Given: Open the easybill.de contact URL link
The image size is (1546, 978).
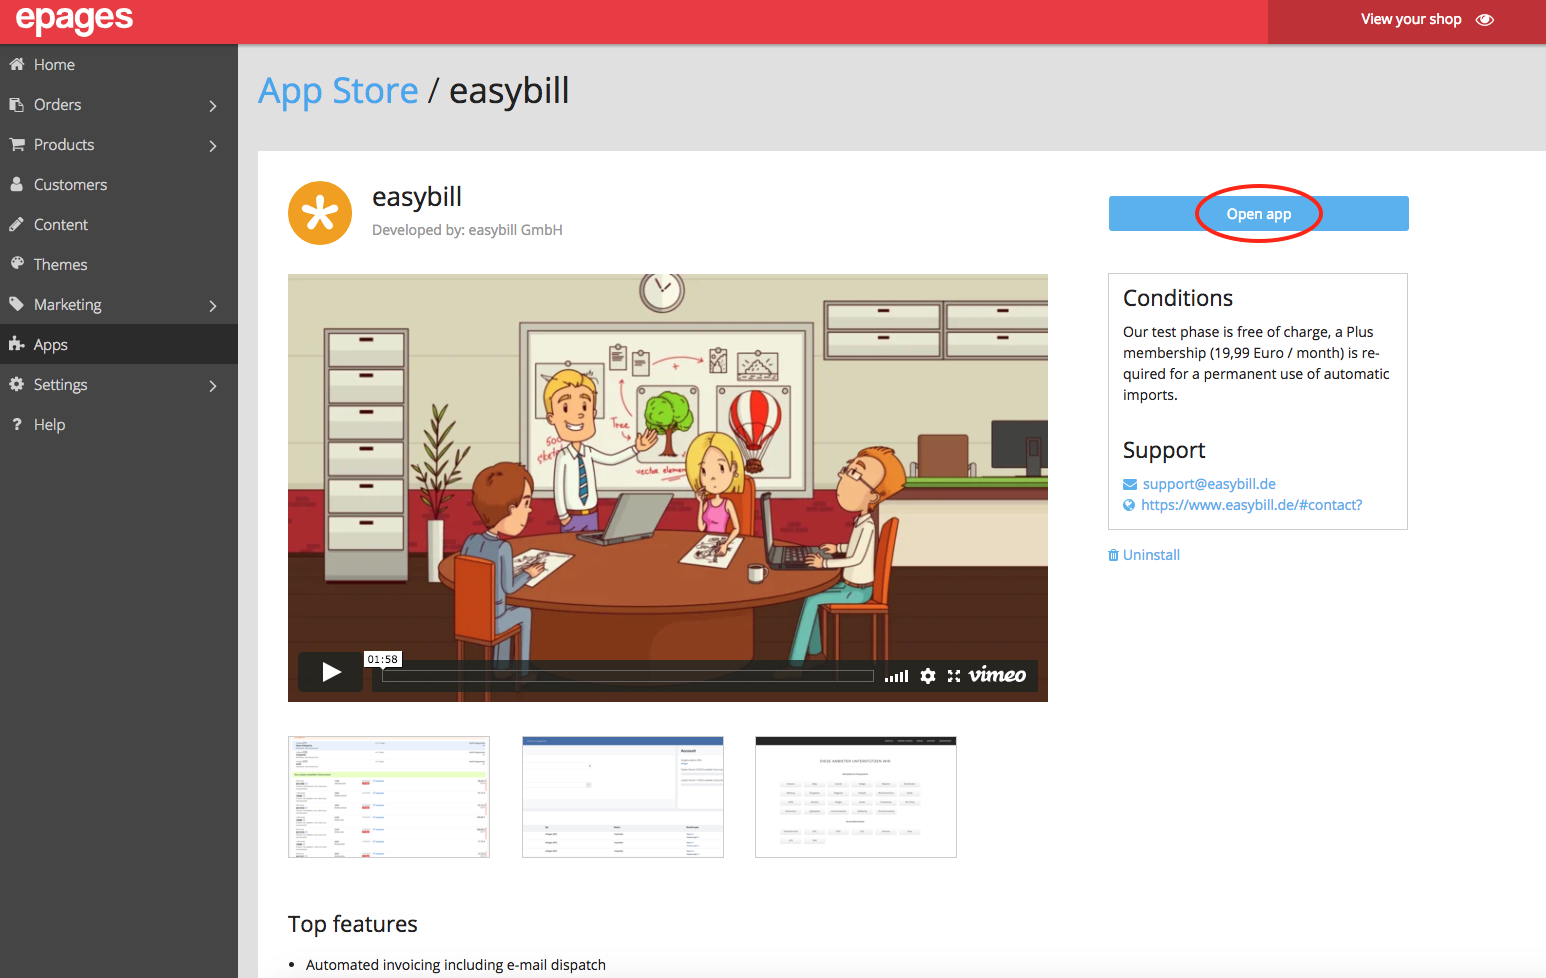Looking at the screenshot, I should [1252, 505].
